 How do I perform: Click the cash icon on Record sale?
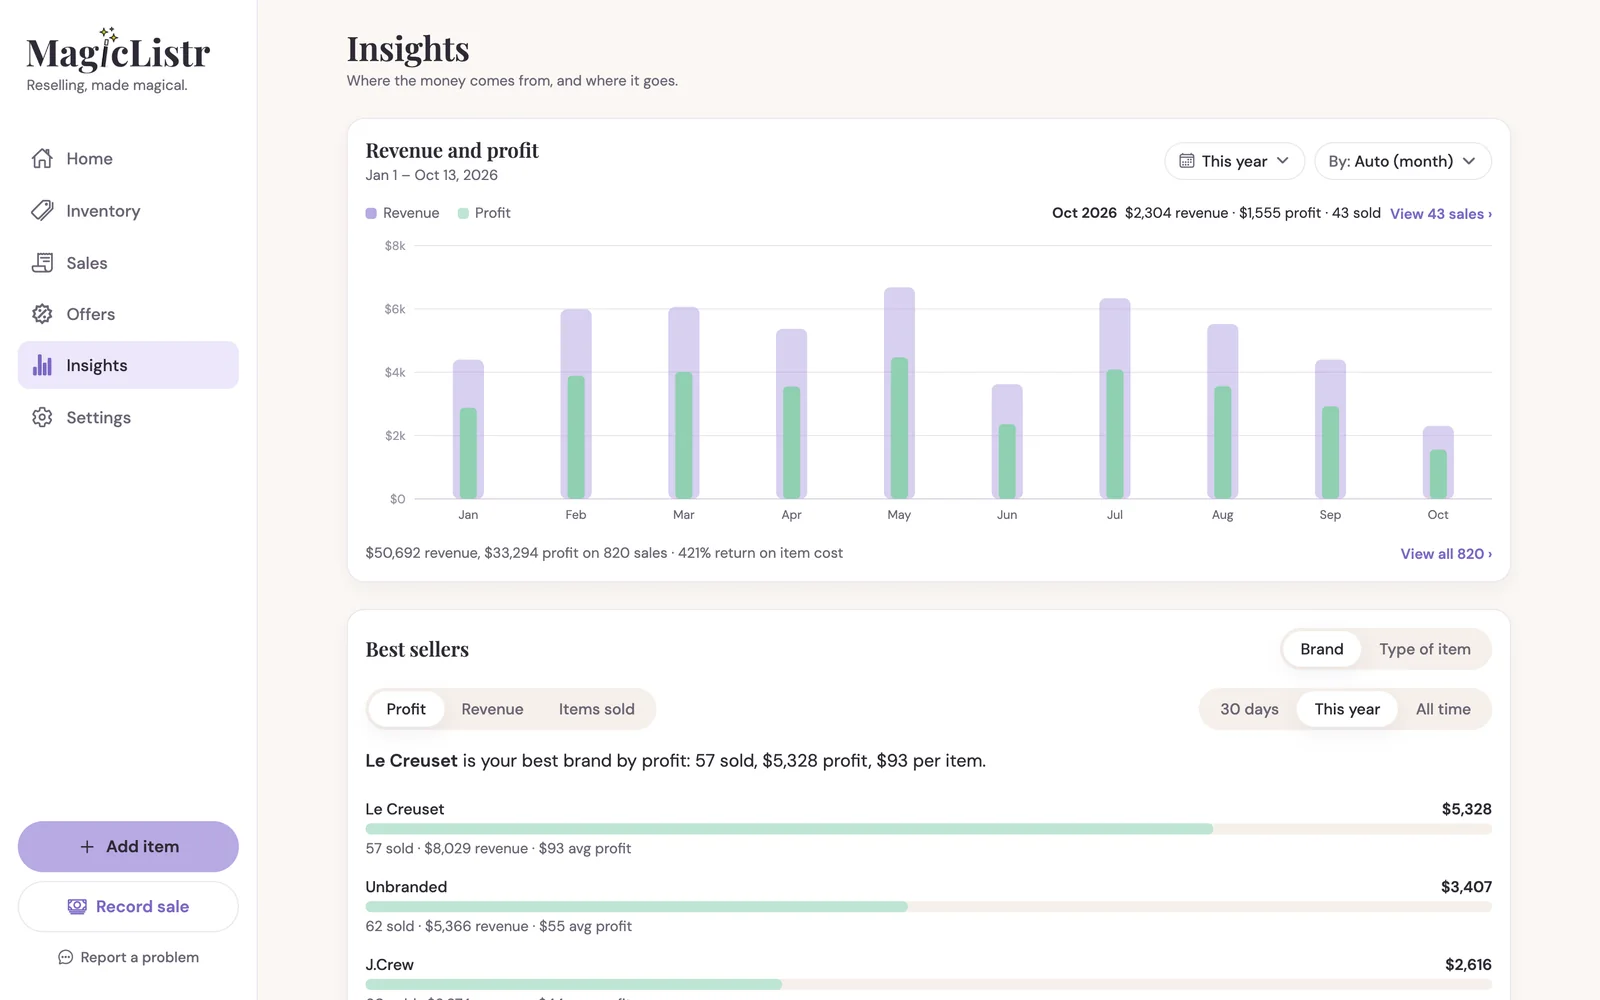77,907
